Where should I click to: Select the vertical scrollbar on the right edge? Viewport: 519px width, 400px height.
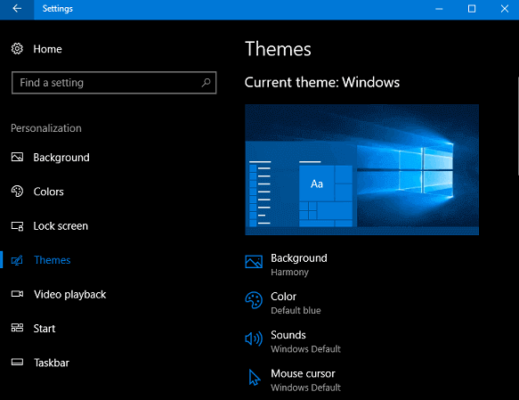tap(517, 126)
